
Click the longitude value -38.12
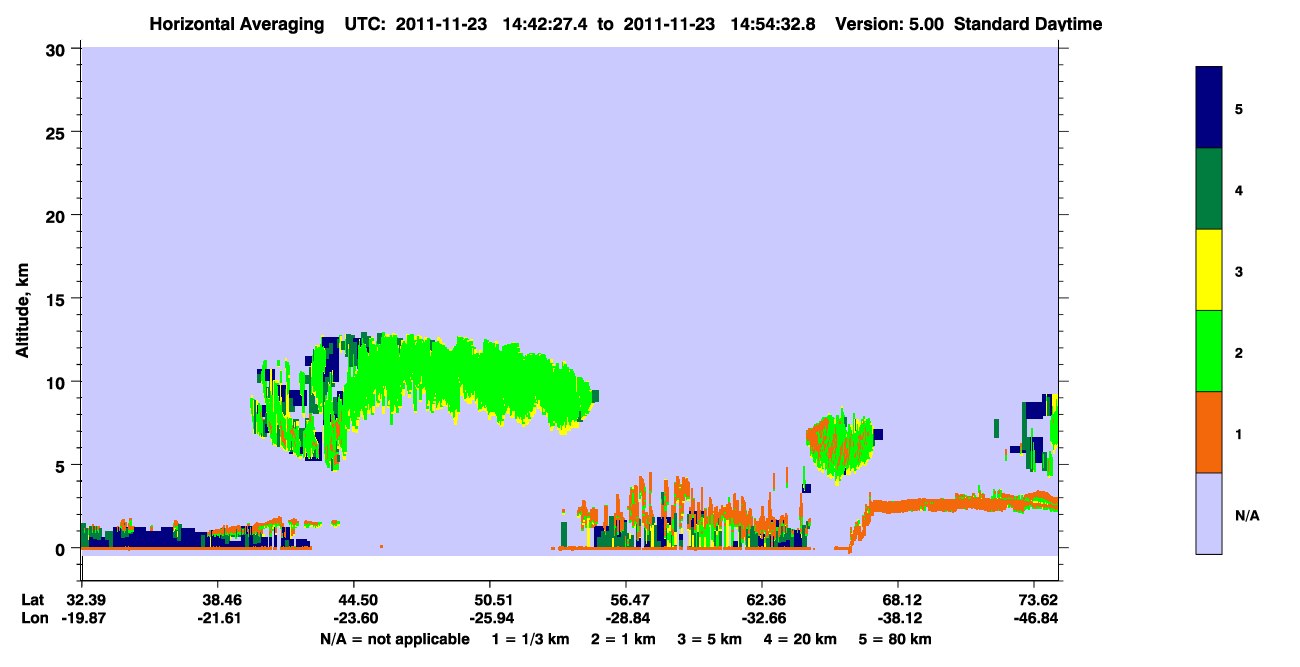pyautogui.click(x=898, y=618)
